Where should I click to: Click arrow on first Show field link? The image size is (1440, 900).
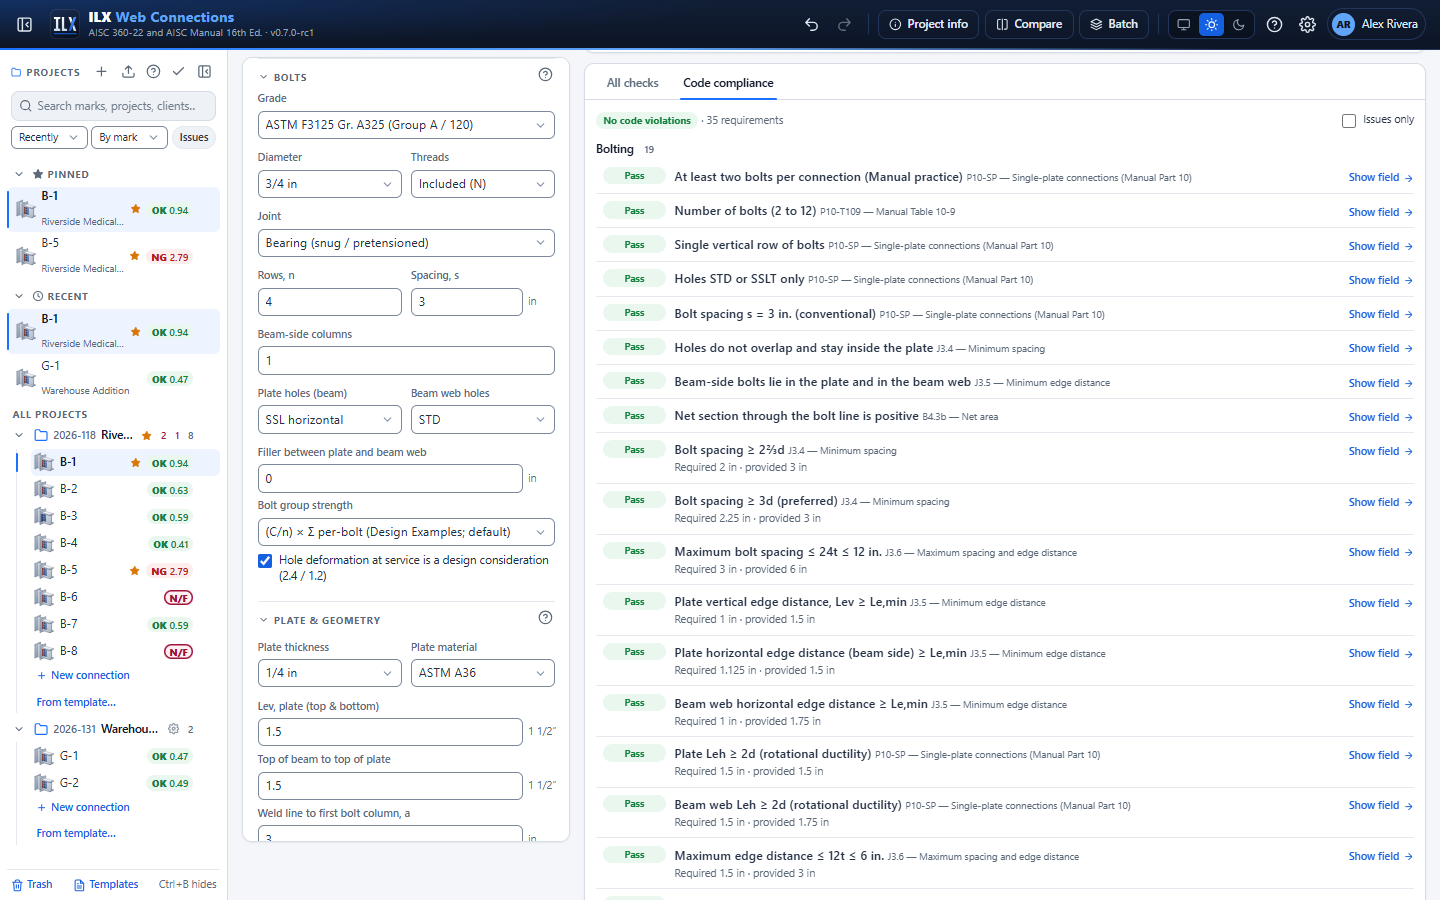point(1409,178)
